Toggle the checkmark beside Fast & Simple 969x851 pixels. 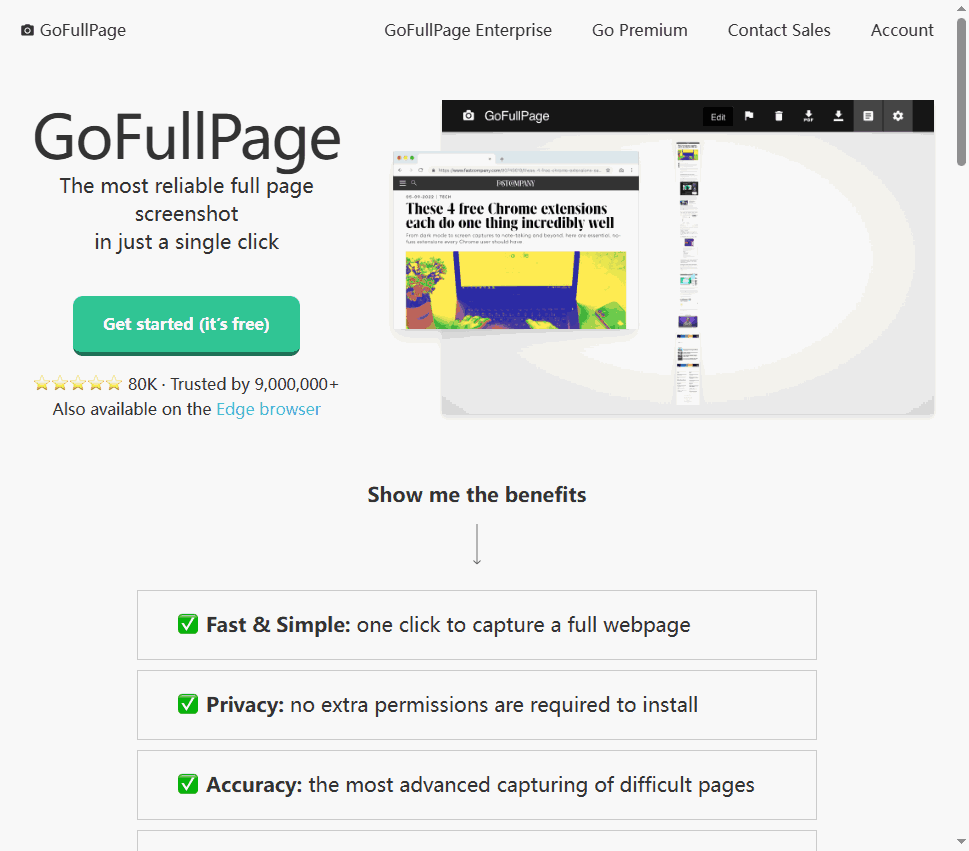pyautogui.click(x=188, y=623)
